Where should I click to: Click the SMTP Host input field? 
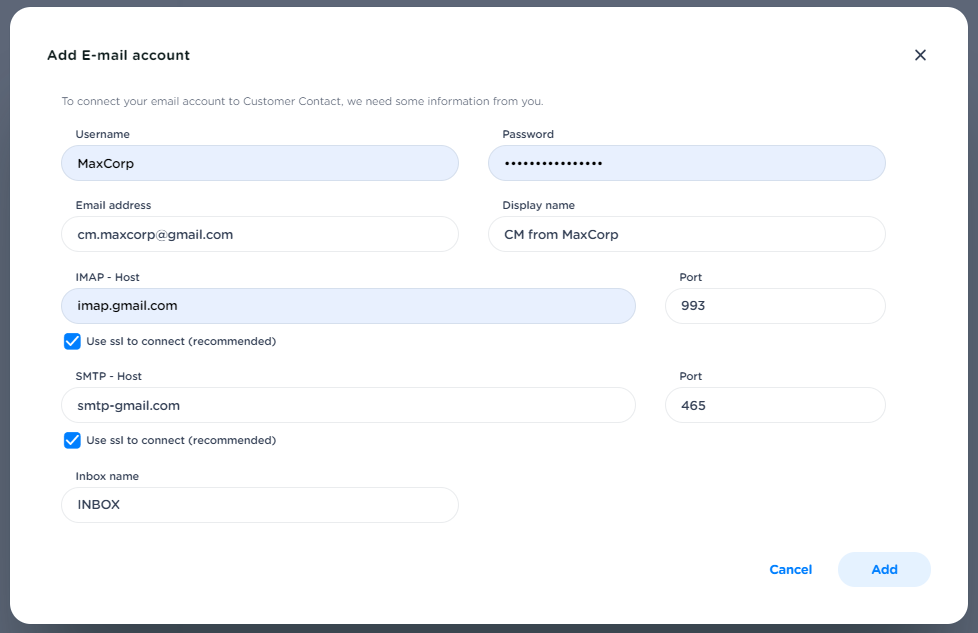(348, 405)
